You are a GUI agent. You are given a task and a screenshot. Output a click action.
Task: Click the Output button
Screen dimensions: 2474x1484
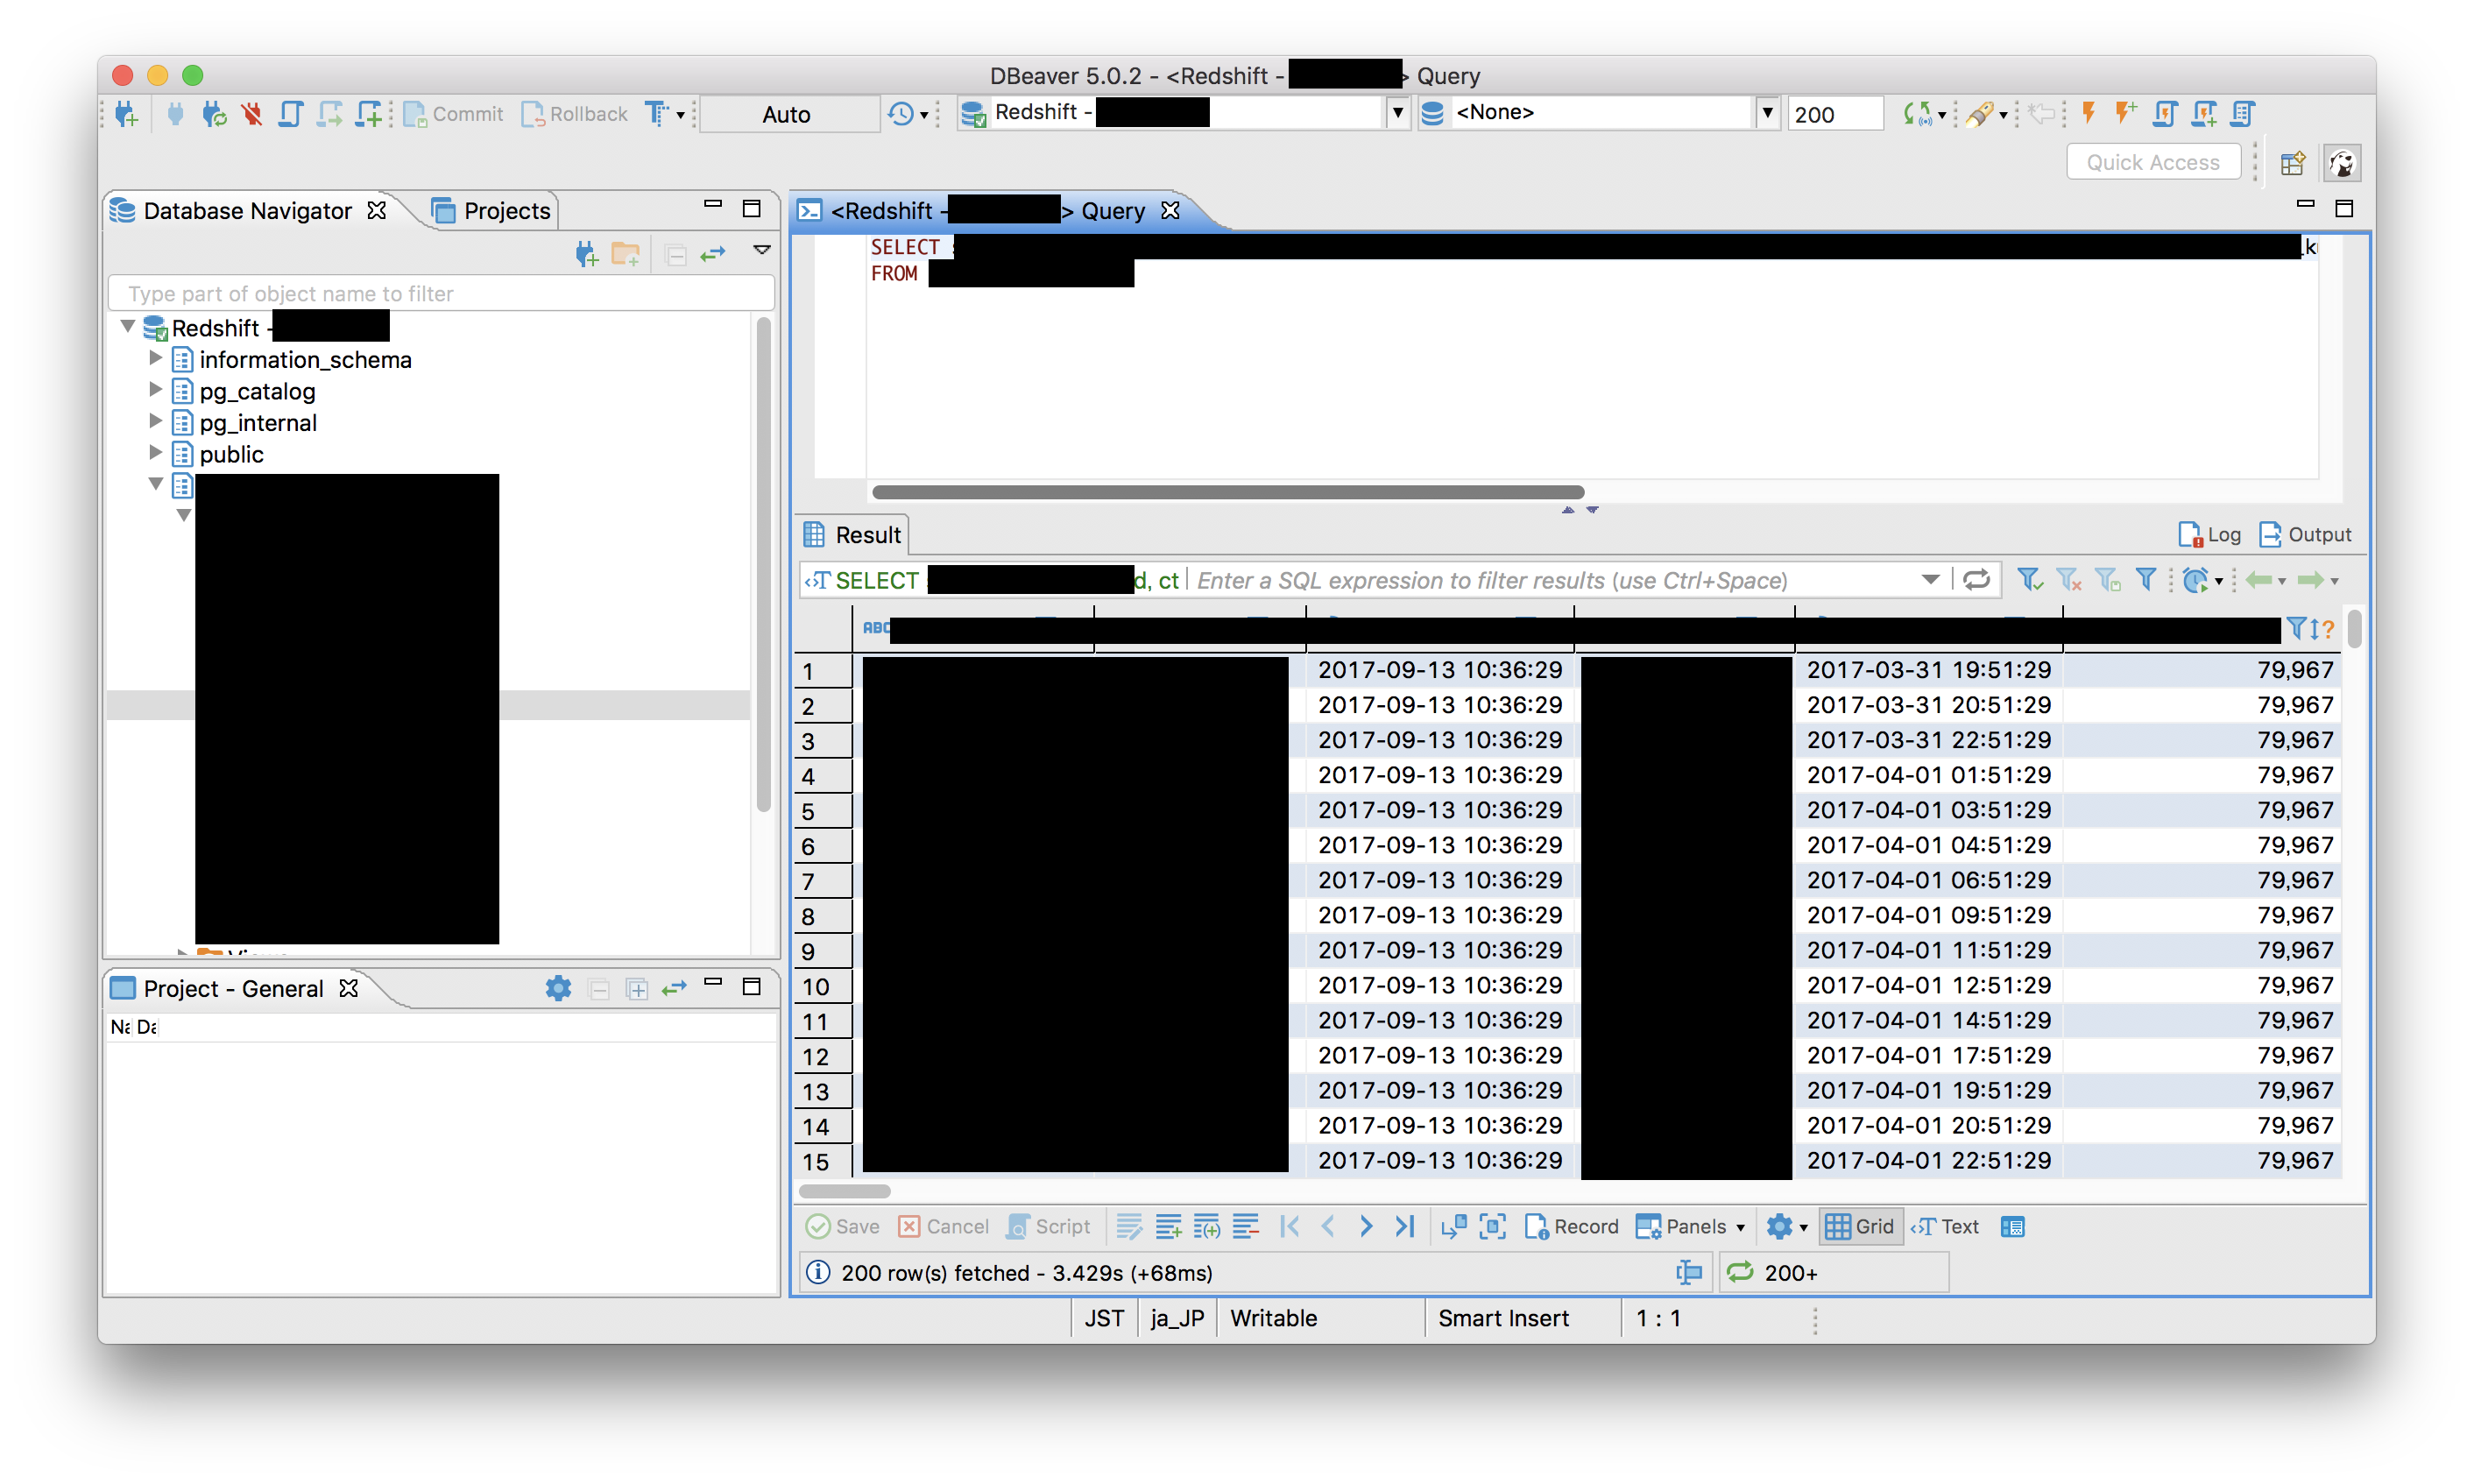tap(2305, 535)
